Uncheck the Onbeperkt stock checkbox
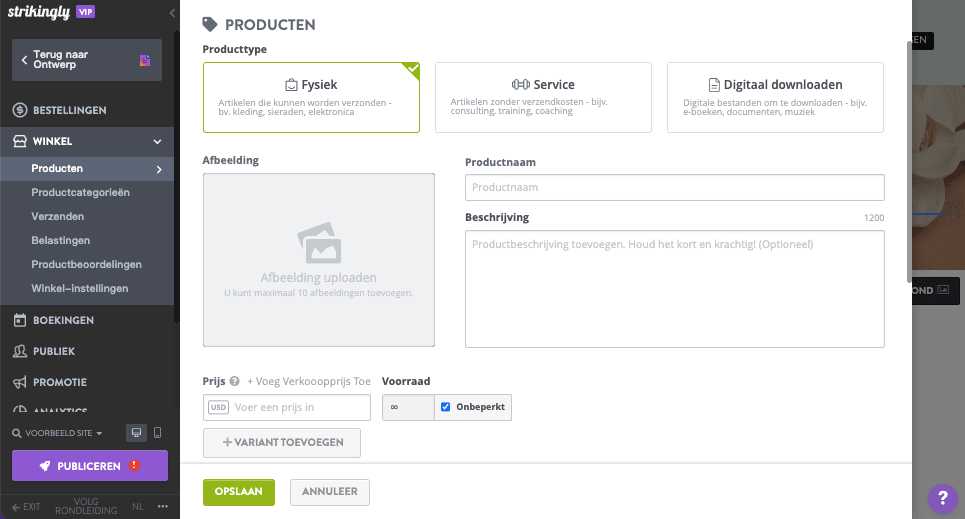The height and width of the screenshot is (519, 965). (x=446, y=407)
